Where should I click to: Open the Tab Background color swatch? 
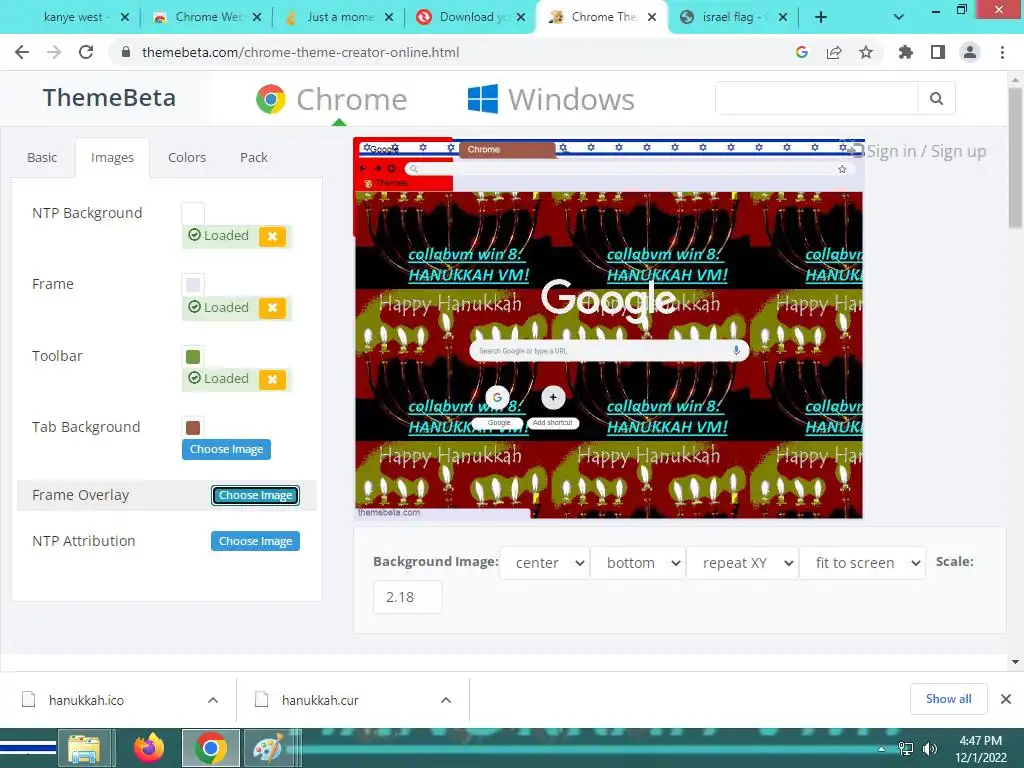tap(193, 427)
